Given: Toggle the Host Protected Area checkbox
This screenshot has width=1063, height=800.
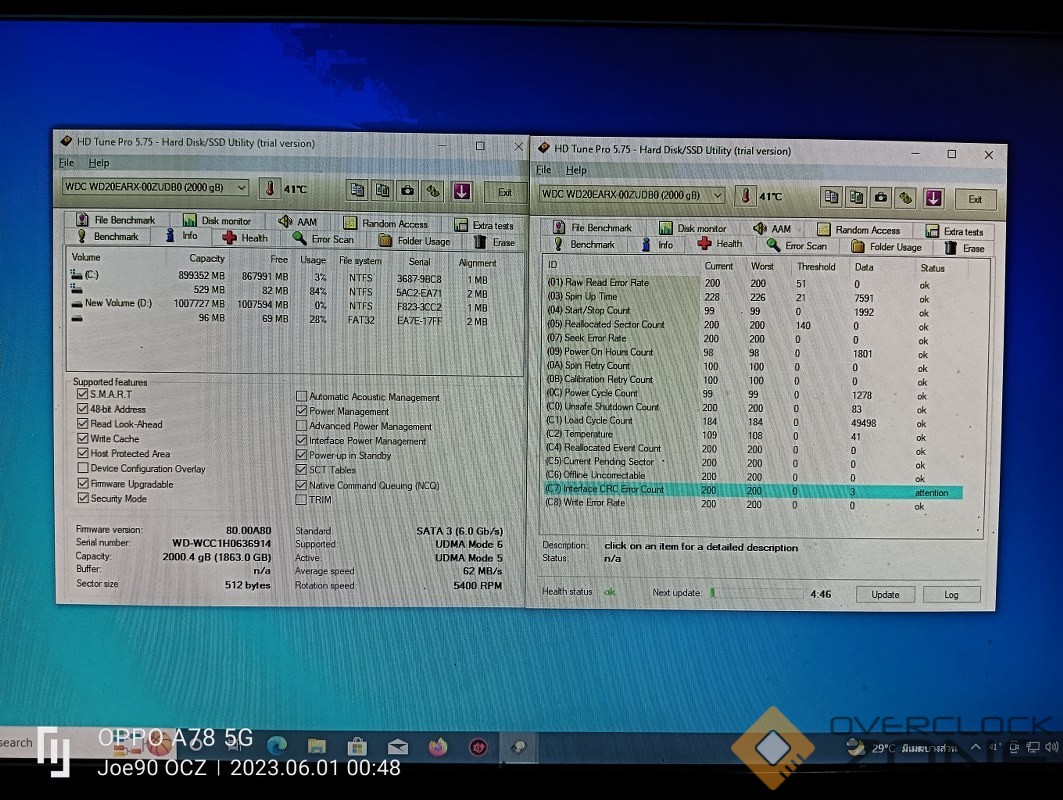Looking at the screenshot, I should coord(83,454).
